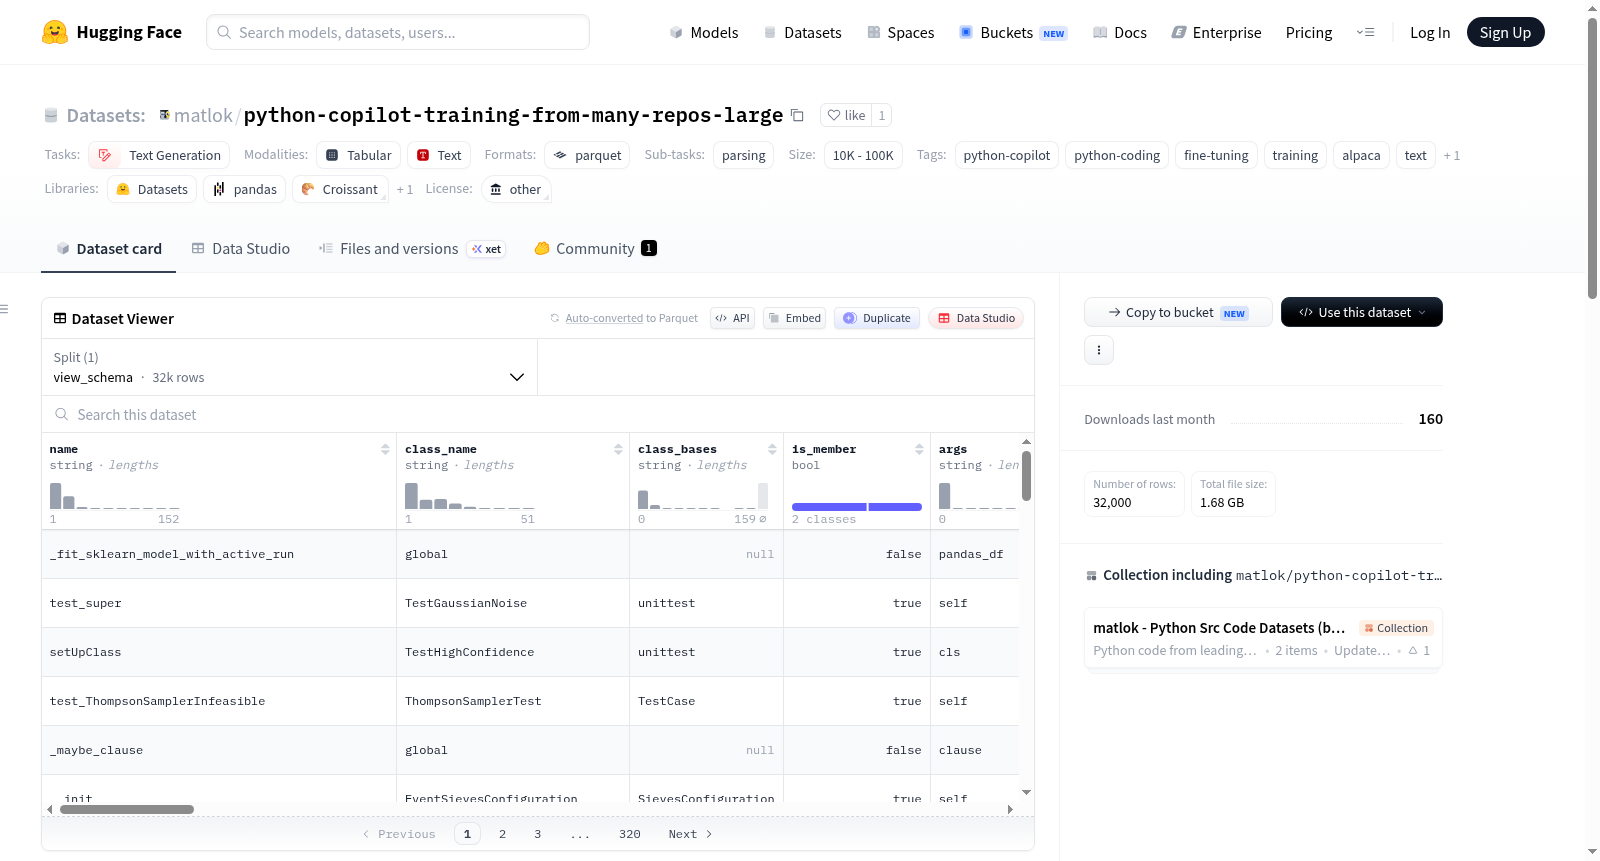Click the Text Generation task tag

tap(159, 155)
